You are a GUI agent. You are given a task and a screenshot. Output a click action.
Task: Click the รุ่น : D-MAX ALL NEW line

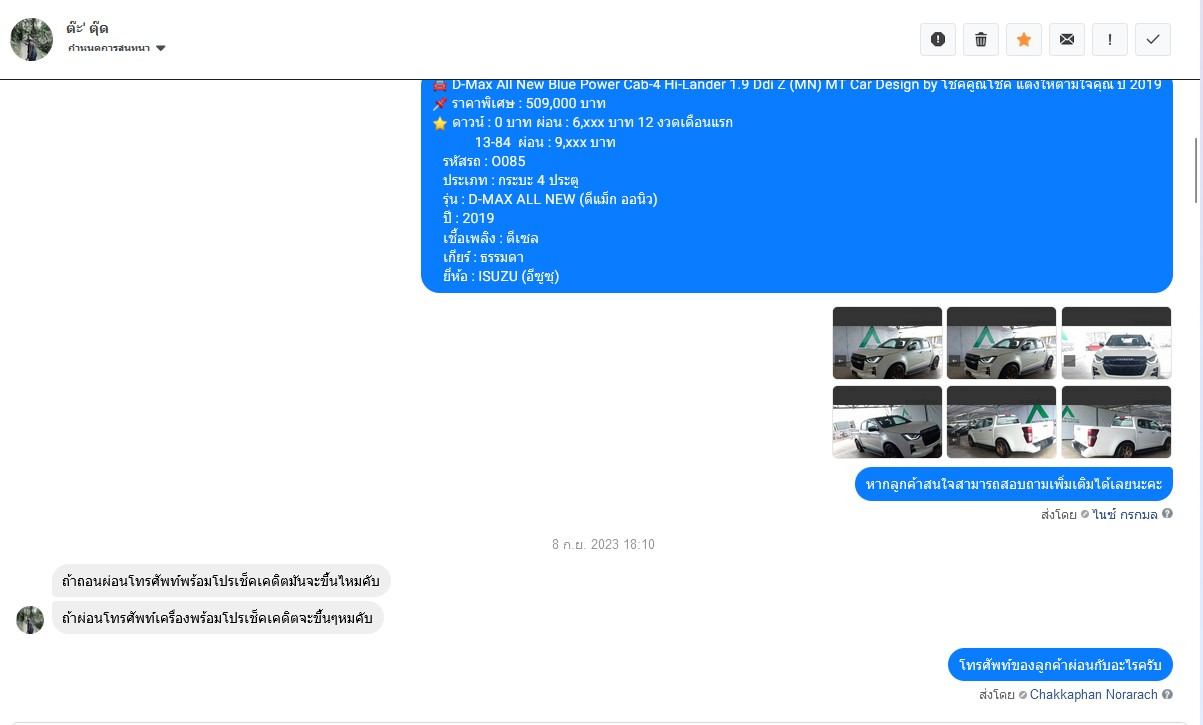[x=550, y=199]
